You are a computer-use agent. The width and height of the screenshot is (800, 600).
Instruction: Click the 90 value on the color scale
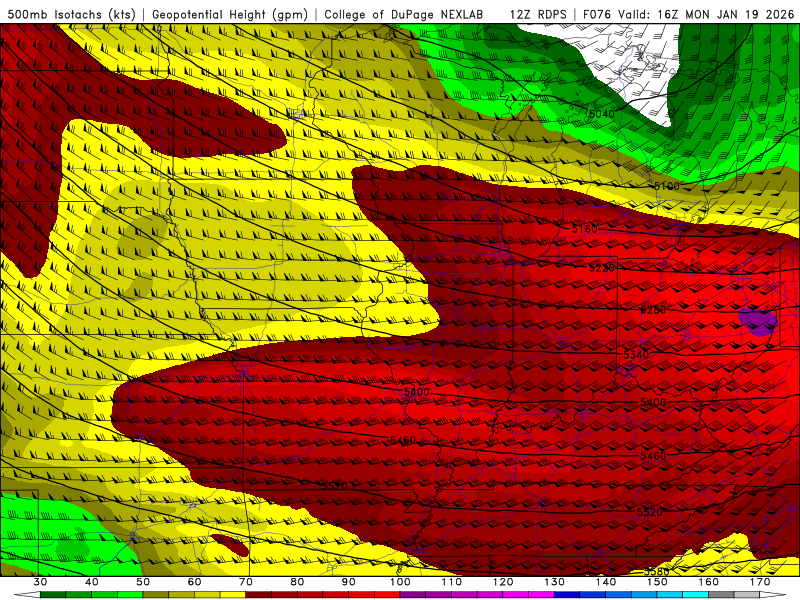pos(349,582)
